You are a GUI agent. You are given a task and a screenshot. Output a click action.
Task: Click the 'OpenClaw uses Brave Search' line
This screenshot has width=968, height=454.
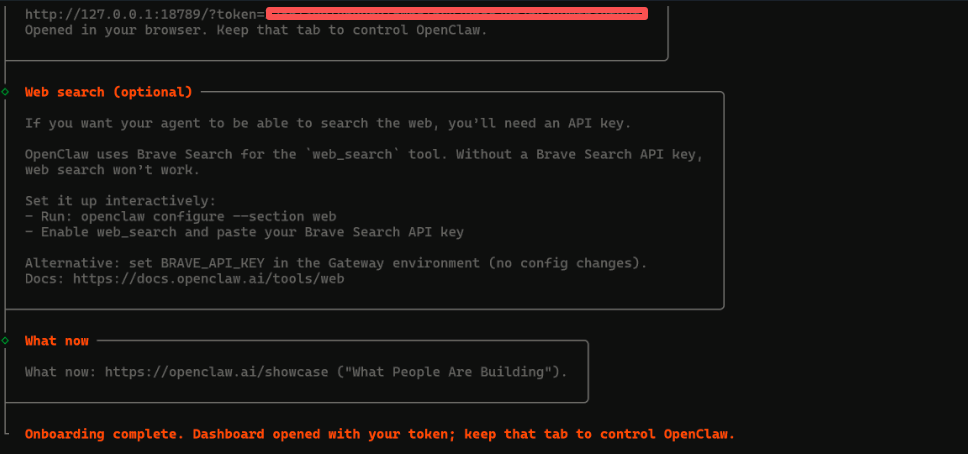click(364, 154)
